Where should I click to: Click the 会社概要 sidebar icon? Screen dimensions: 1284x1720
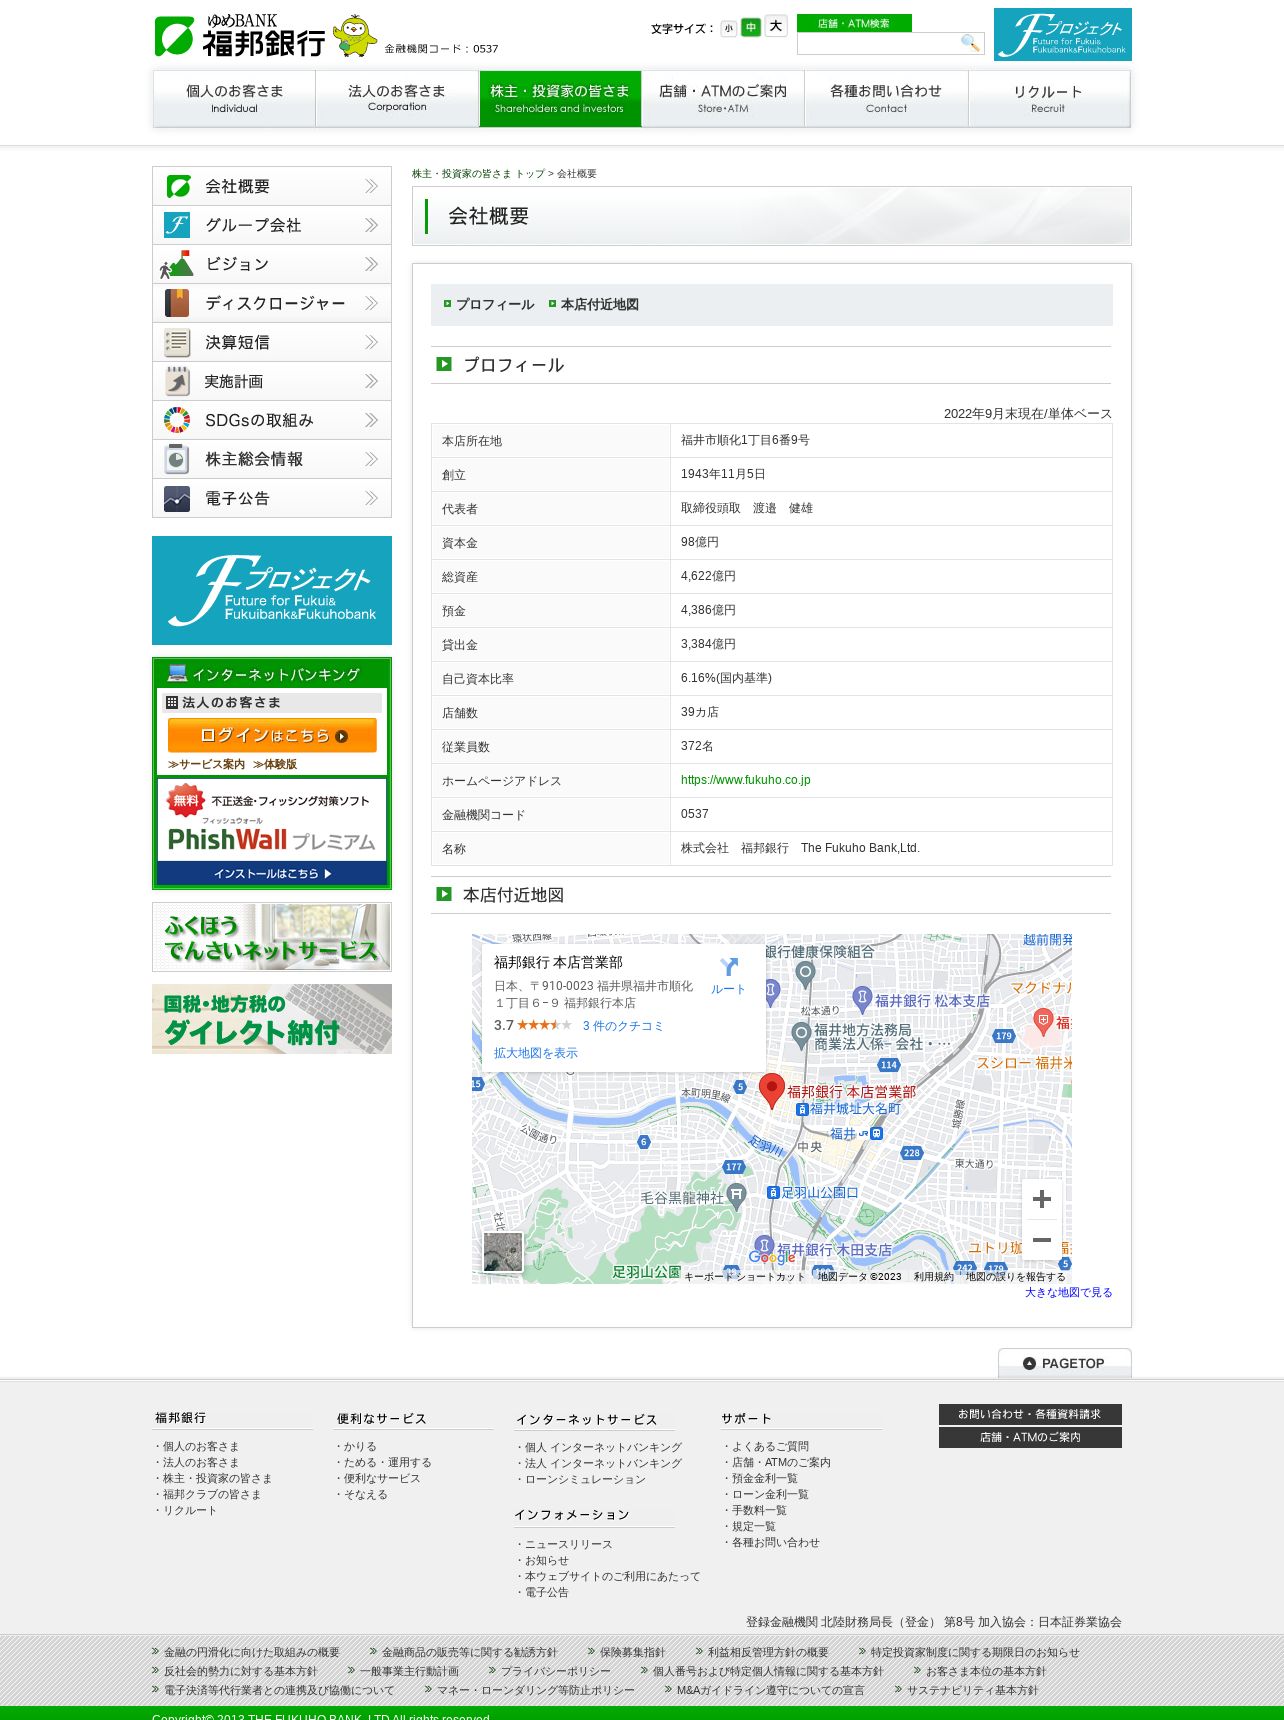pyautogui.click(x=178, y=186)
